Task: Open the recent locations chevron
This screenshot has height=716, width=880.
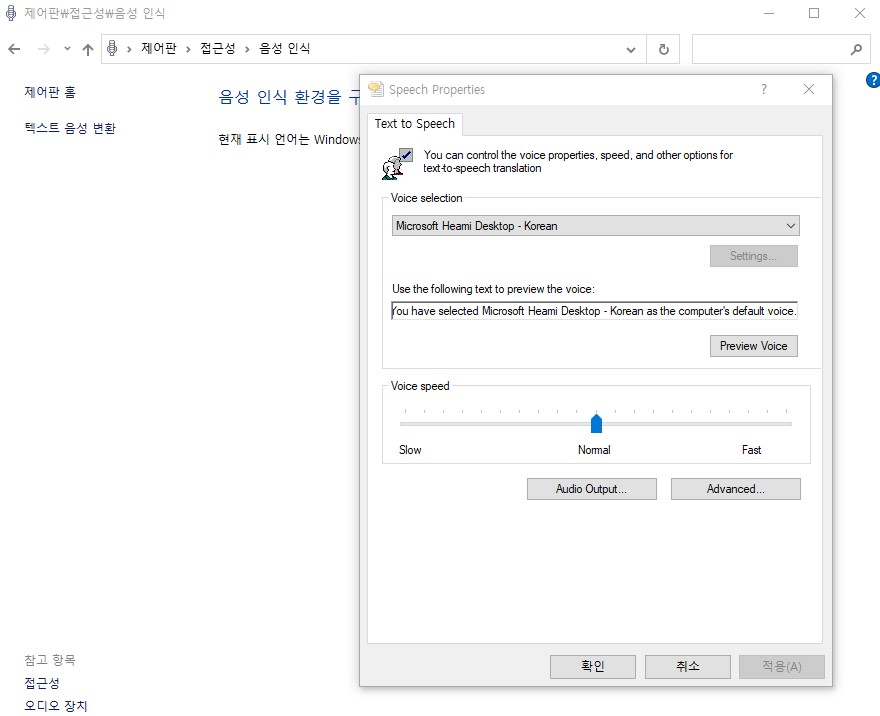Action: pos(67,49)
